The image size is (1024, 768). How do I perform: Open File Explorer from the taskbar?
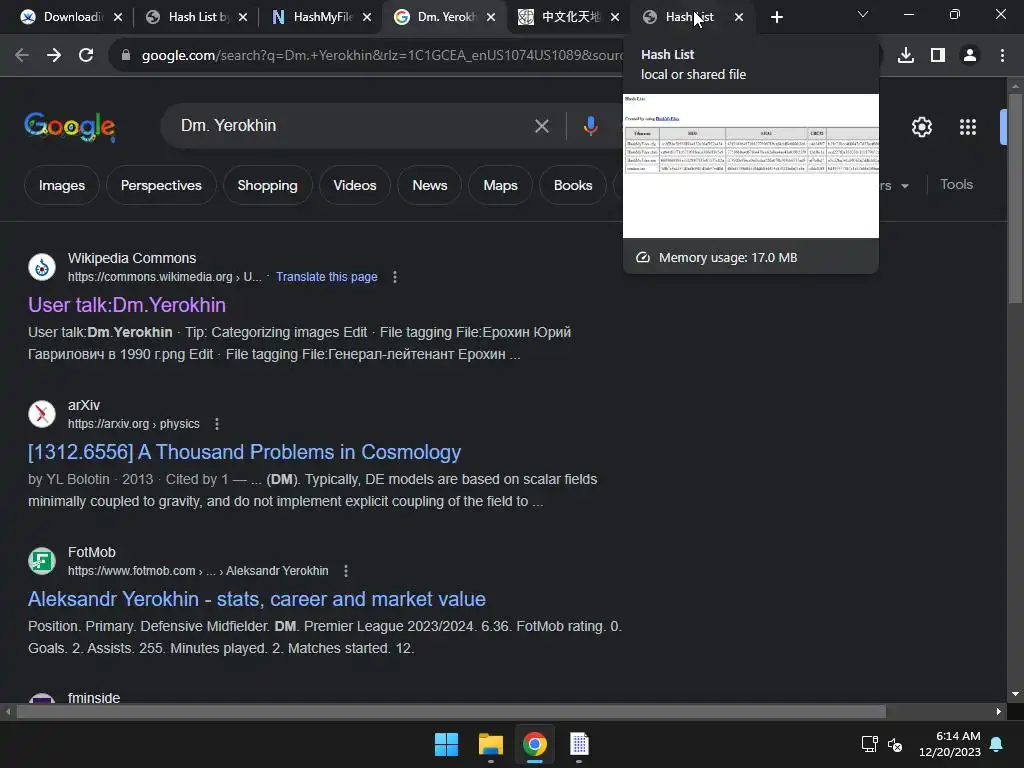(x=490, y=744)
